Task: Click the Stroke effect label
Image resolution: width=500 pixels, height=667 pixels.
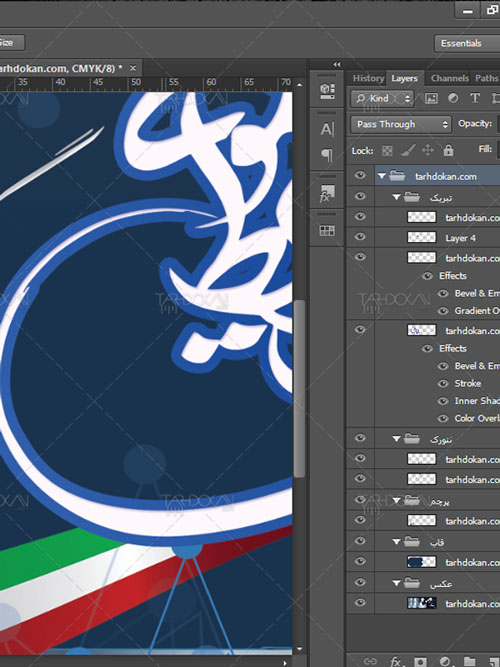Action: click(x=468, y=383)
